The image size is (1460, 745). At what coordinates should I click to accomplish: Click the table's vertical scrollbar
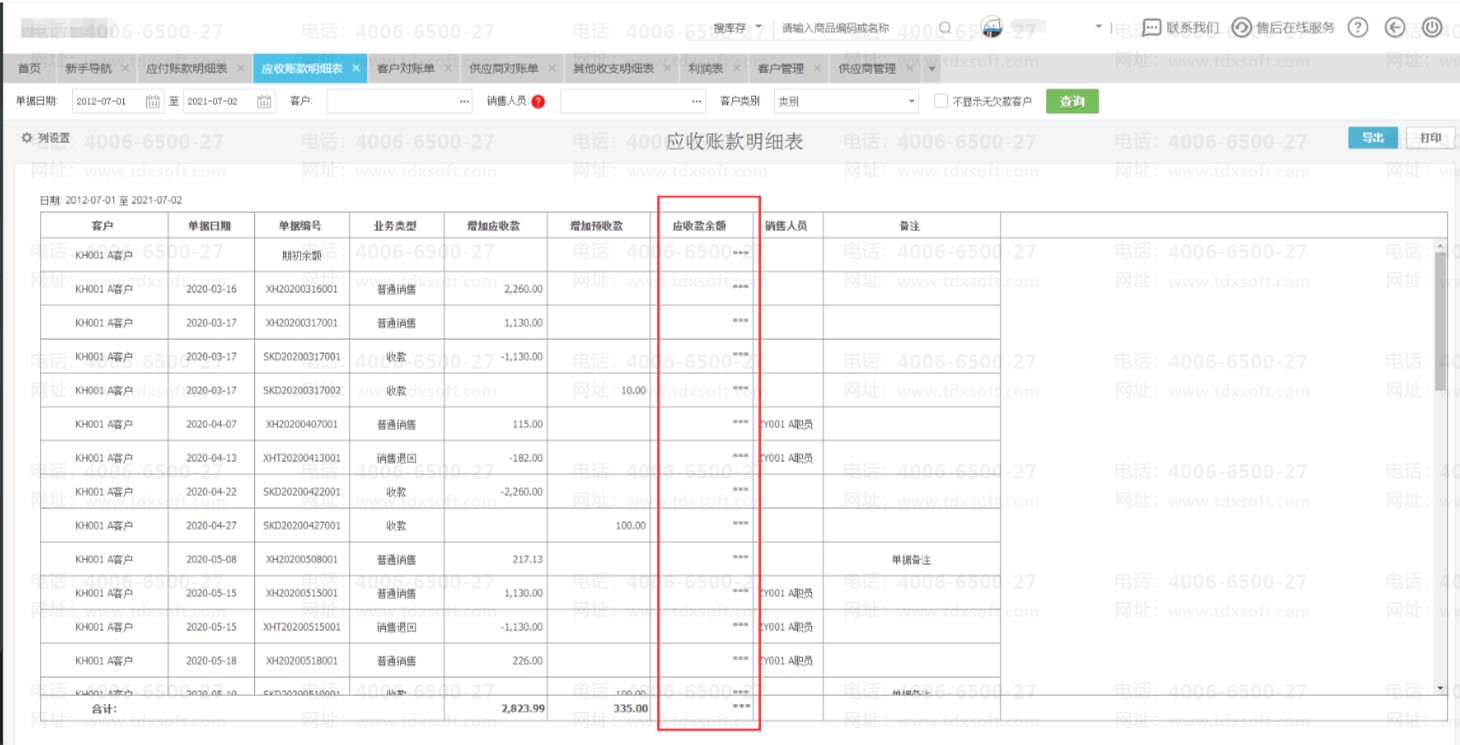pyautogui.click(x=1440, y=320)
